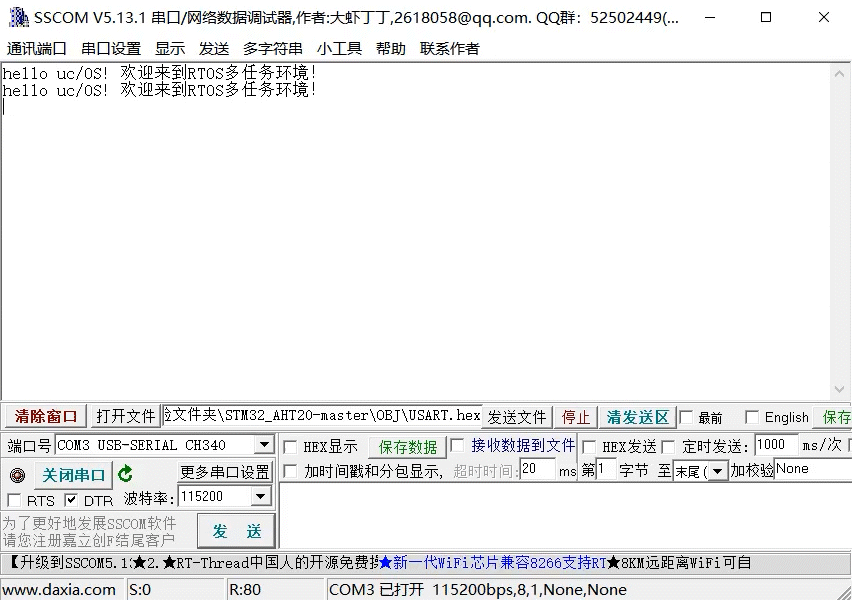Open the 波特率 115200 dropdown
The height and width of the screenshot is (600, 852).
[x=263, y=496]
